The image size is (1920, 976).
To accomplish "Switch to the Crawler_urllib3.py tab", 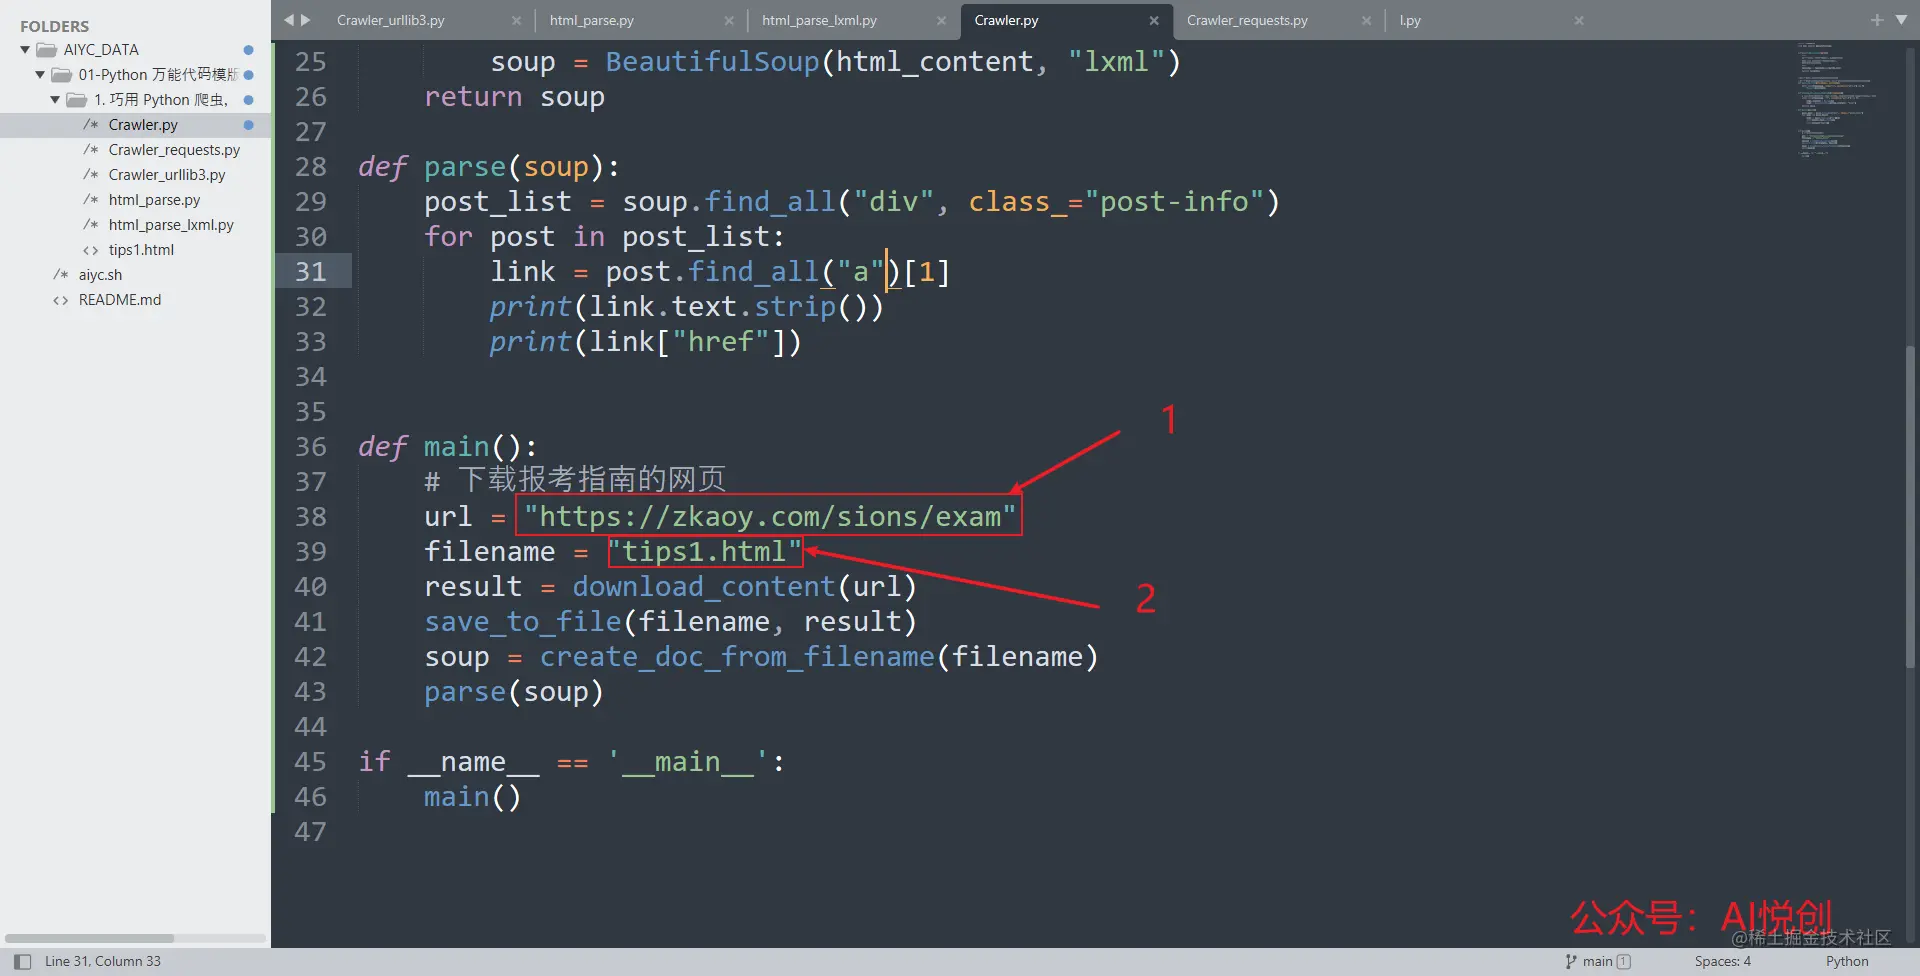I will [x=391, y=20].
